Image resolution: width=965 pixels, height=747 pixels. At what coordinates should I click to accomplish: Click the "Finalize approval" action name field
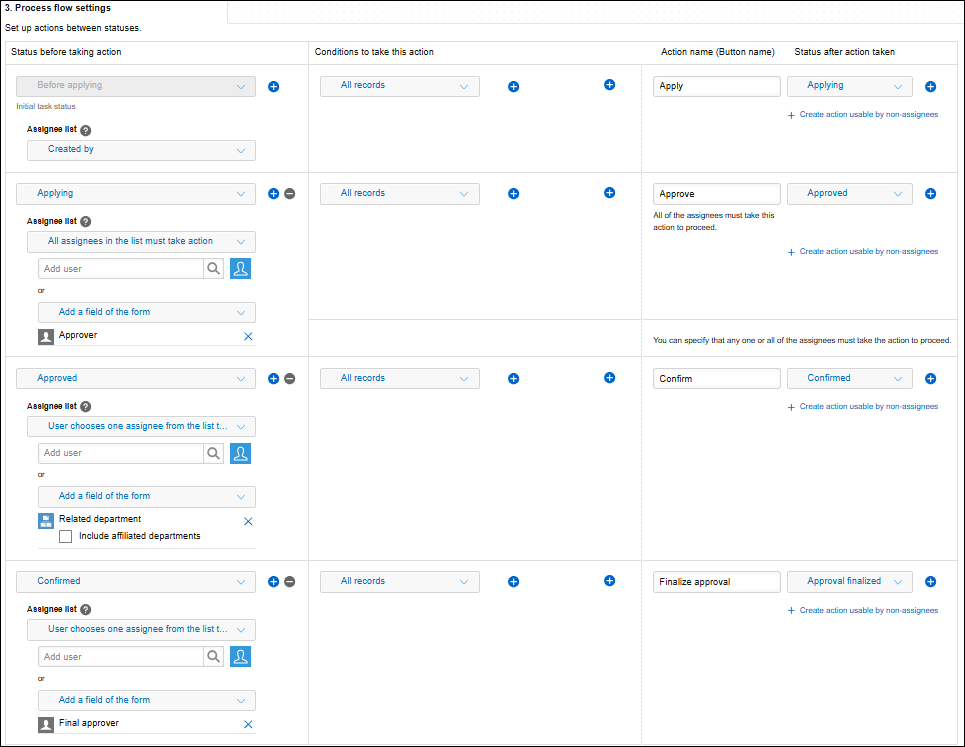(x=716, y=581)
